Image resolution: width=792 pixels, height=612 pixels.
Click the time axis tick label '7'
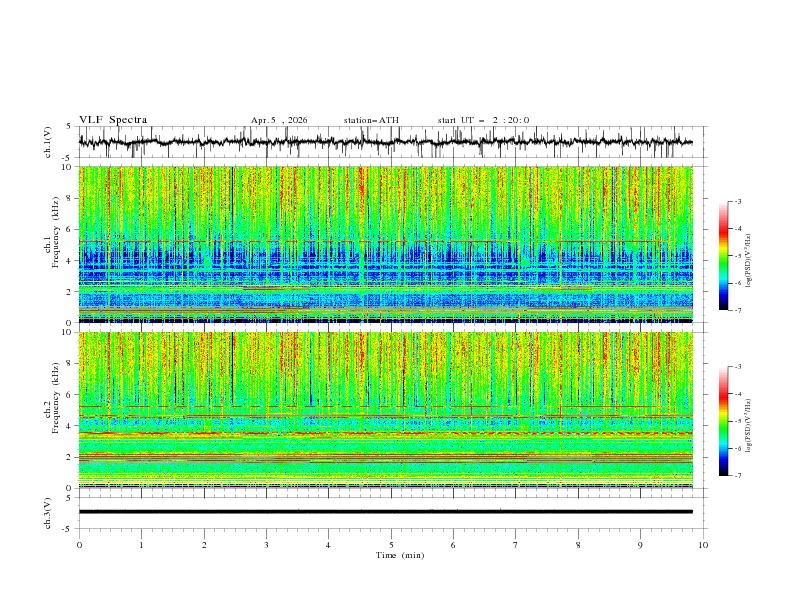[x=516, y=545]
